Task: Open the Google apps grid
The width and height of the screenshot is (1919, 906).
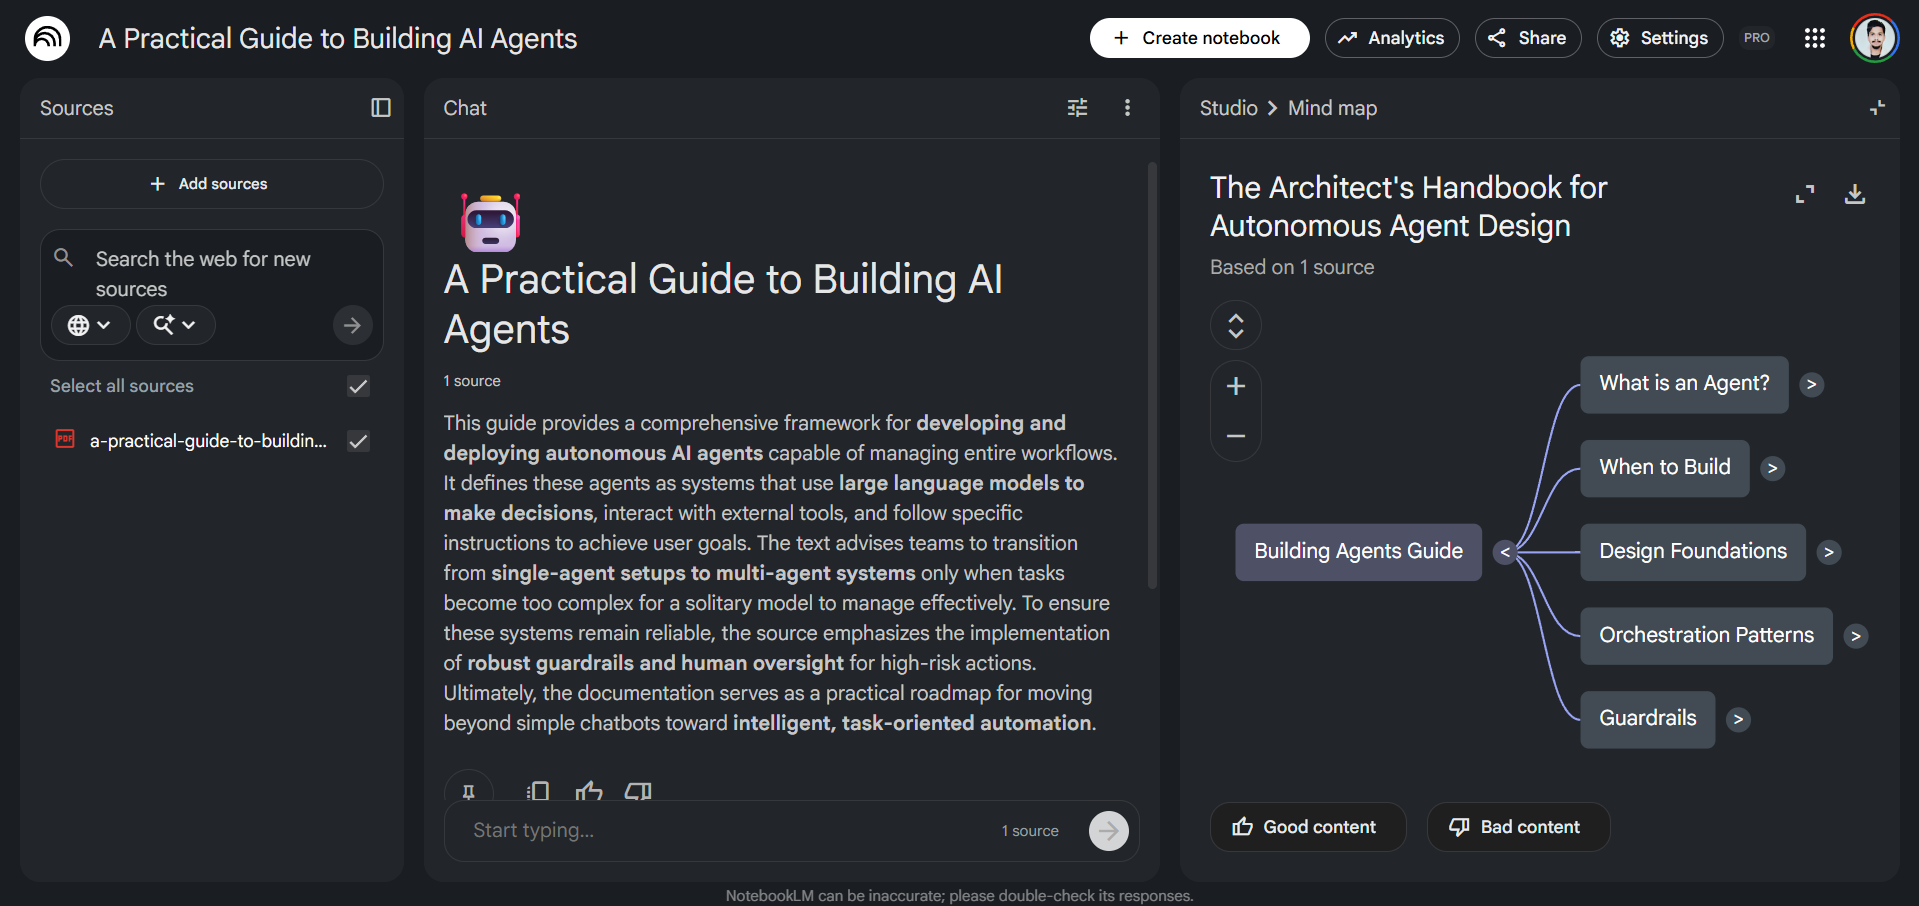Action: [x=1814, y=38]
